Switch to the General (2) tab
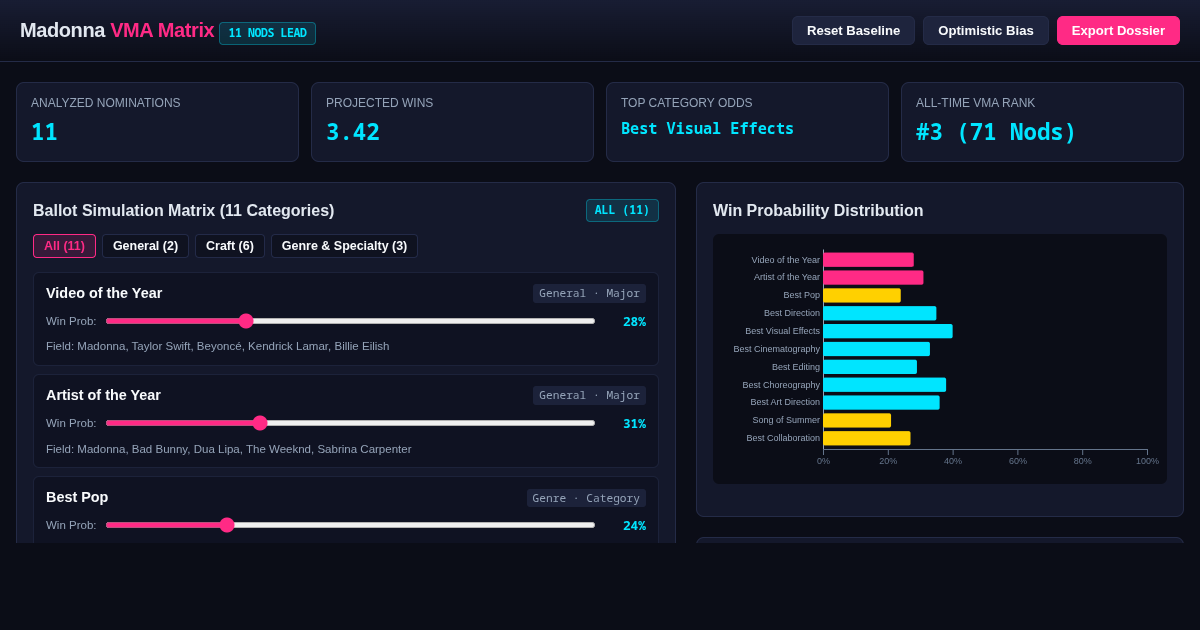This screenshot has height=630, width=1200. (145, 246)
